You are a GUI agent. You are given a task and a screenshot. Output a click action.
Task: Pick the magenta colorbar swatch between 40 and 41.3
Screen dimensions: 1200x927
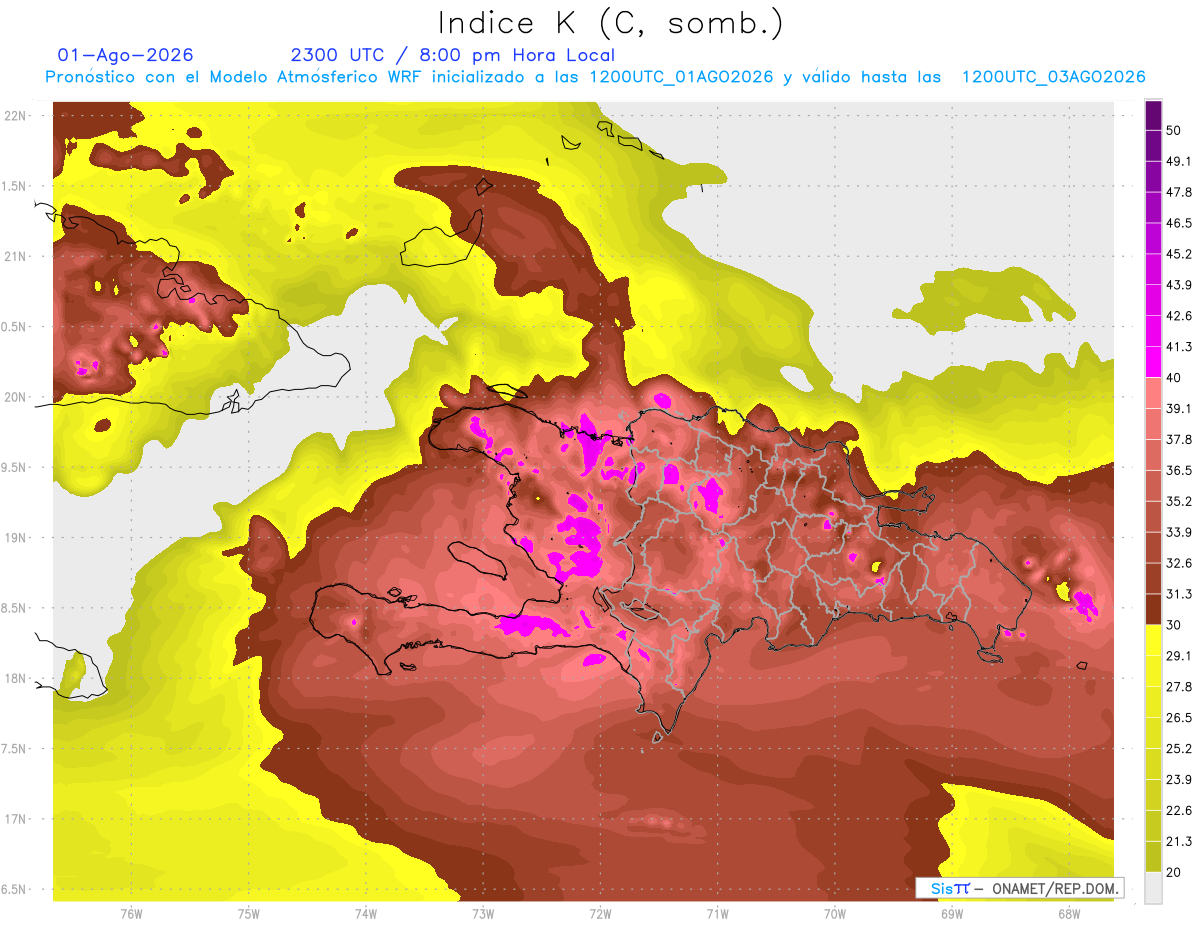click(x=1153, y=362)
